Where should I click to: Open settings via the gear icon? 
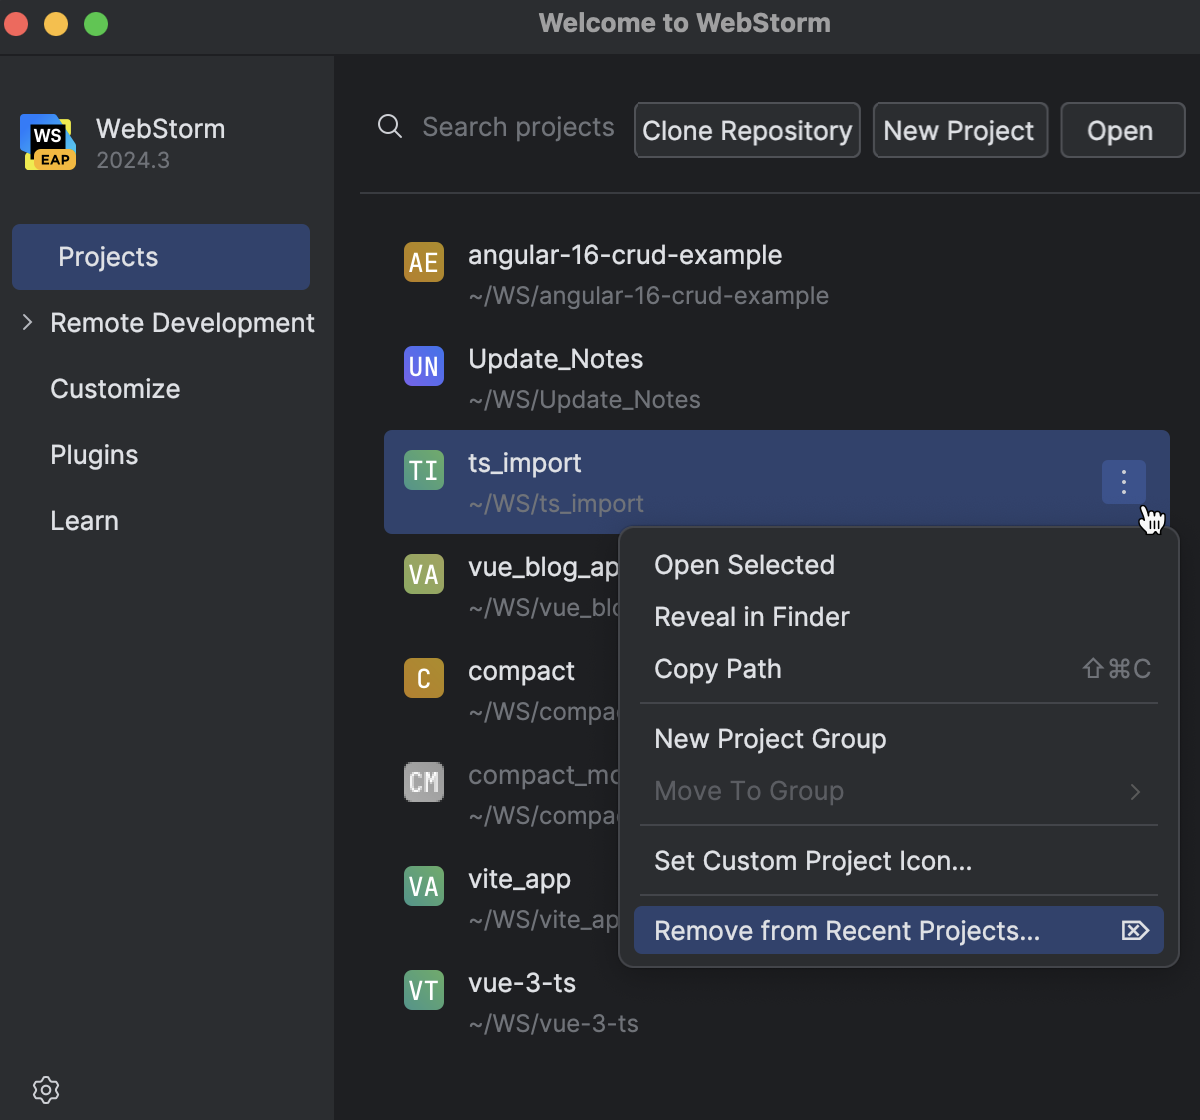(45, 1090)
